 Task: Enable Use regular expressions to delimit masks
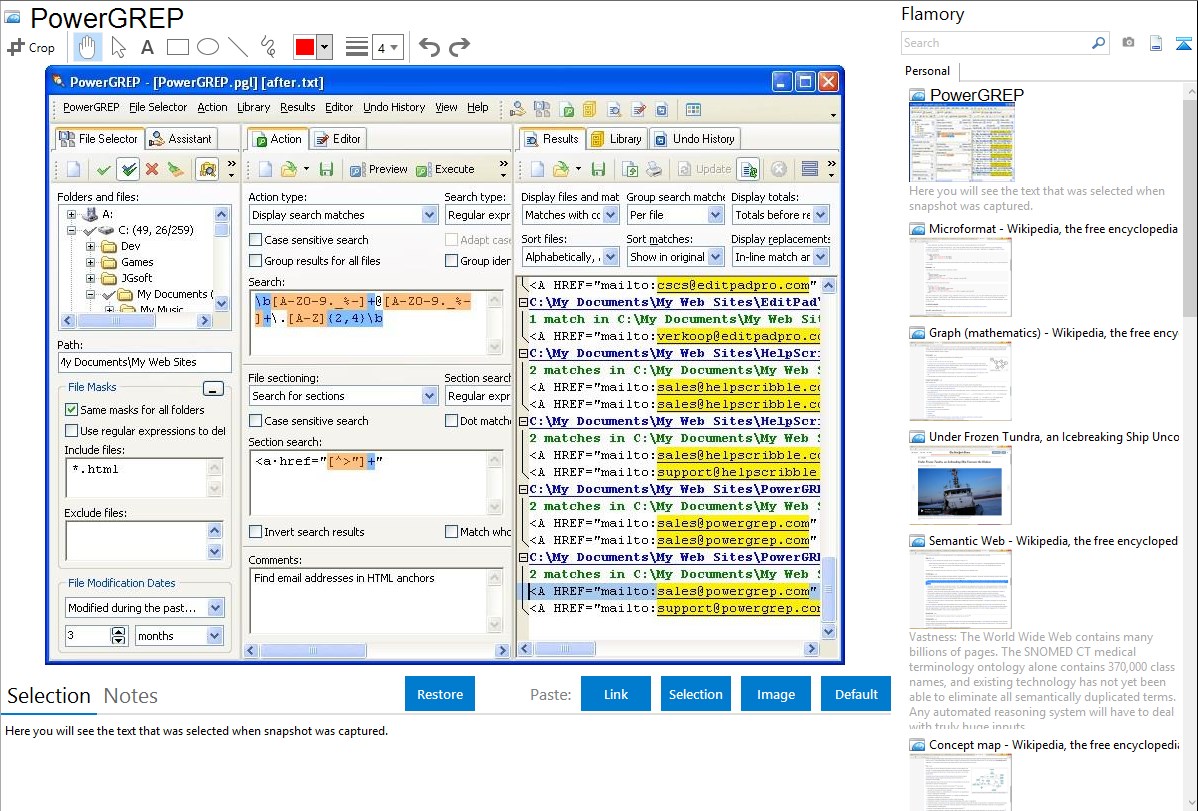click(72, 430)
